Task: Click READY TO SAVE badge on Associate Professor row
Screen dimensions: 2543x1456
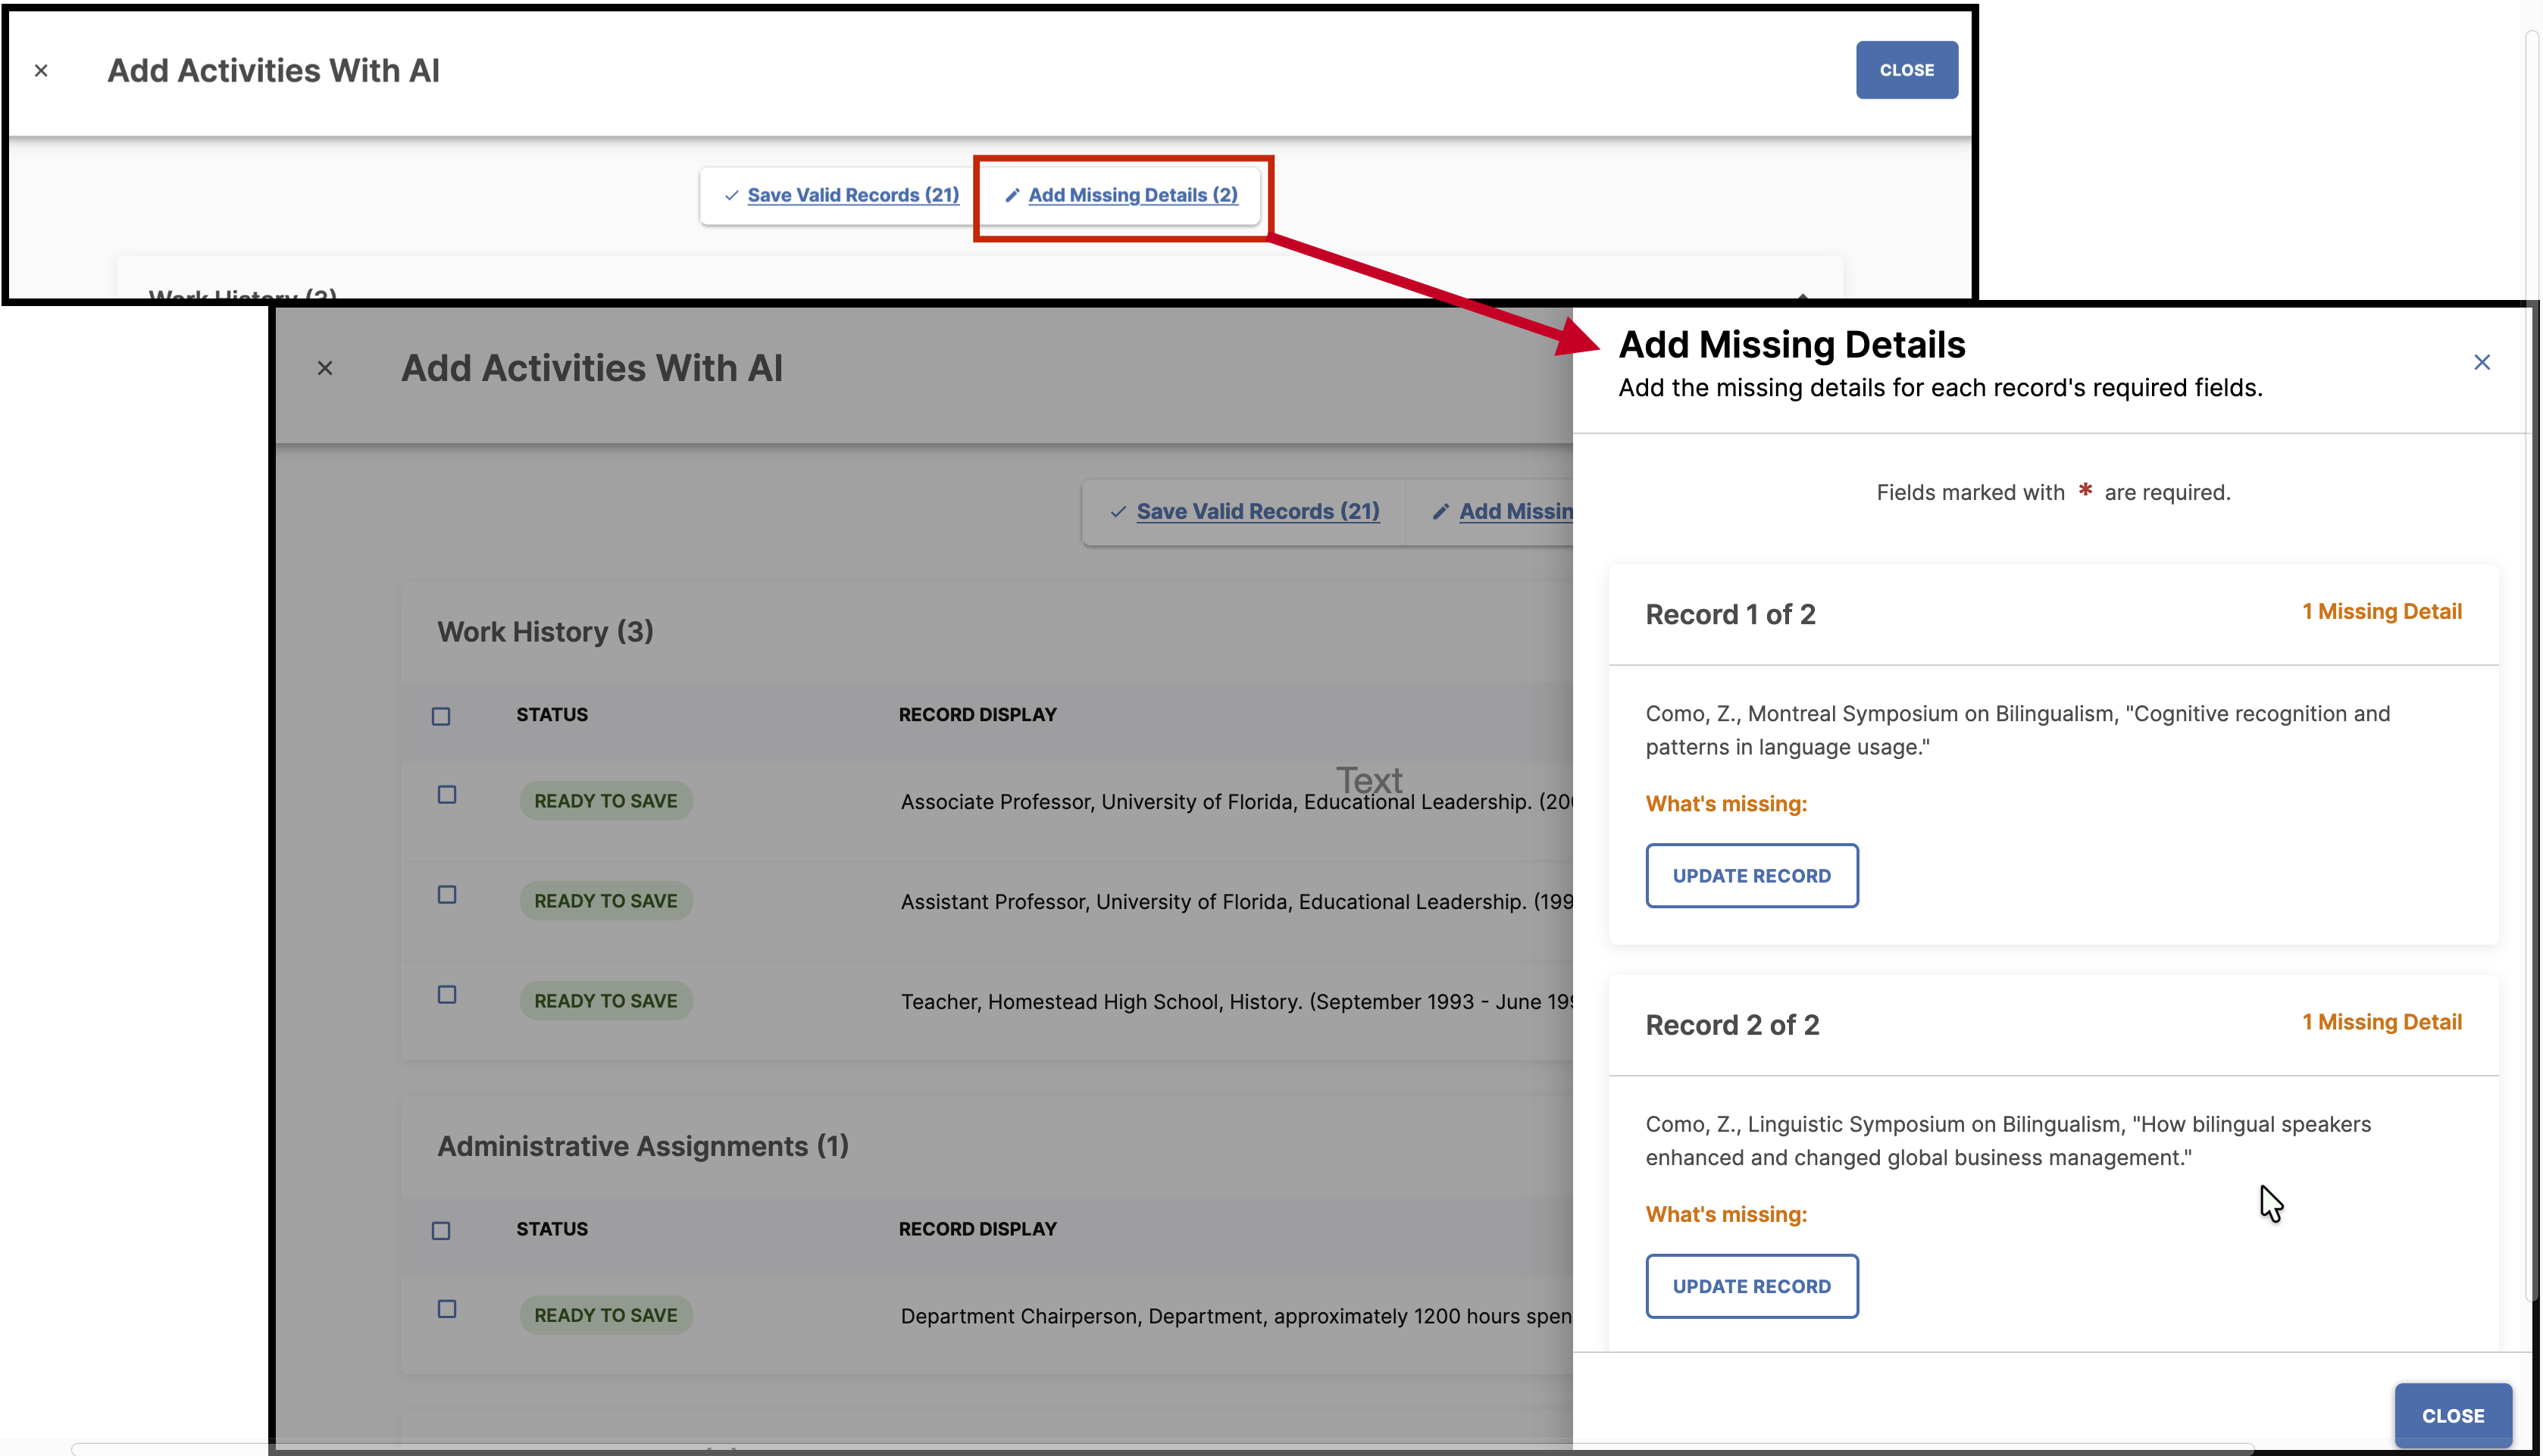Action: pyautogui.click(x=605, y=801)
